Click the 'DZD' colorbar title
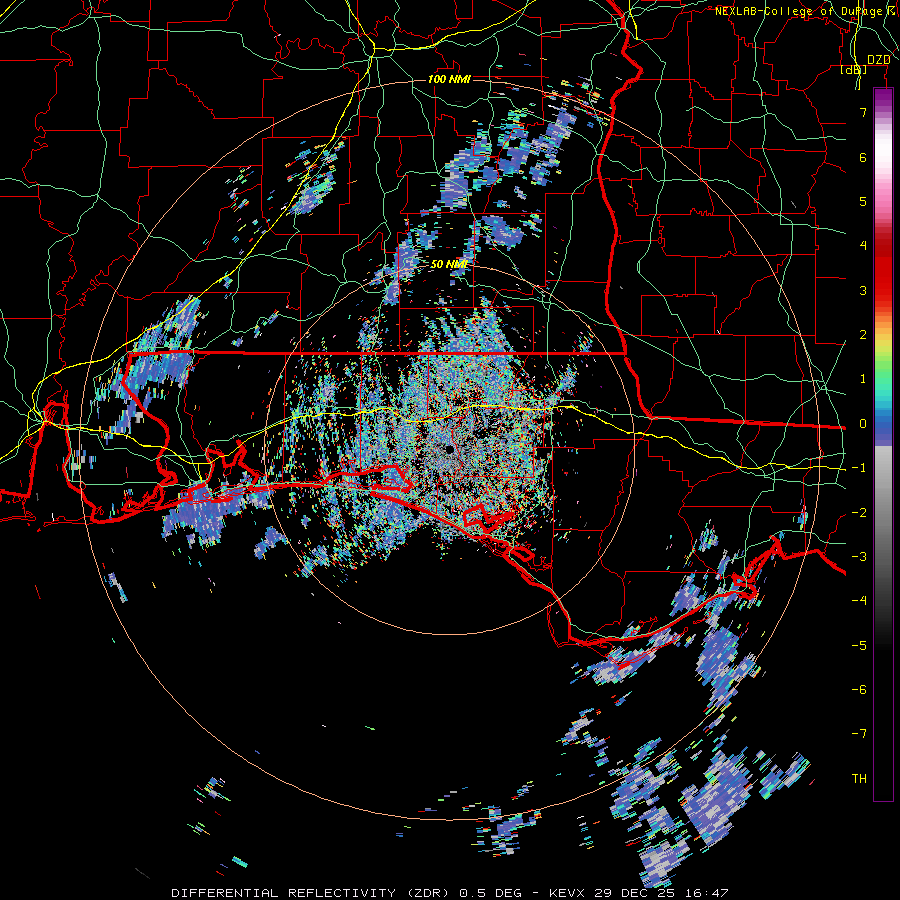The width and height of the screenshot is (900, 900). coord(878,60)
